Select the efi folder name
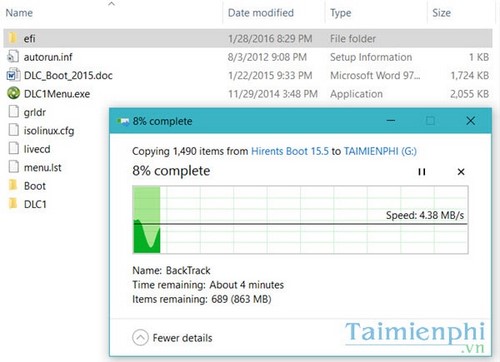This screenshot has width=500, height=362. [29, 39]
